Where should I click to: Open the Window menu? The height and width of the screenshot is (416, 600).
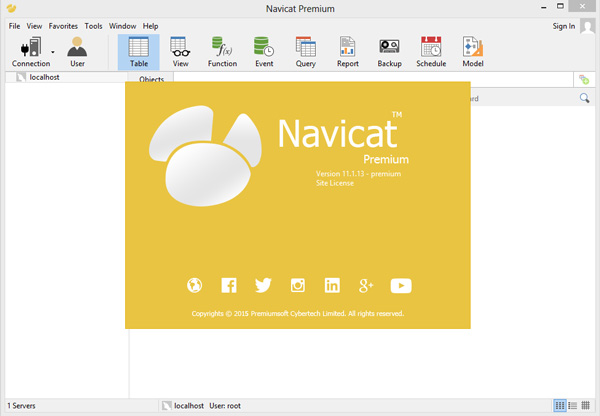coord(122,26)
